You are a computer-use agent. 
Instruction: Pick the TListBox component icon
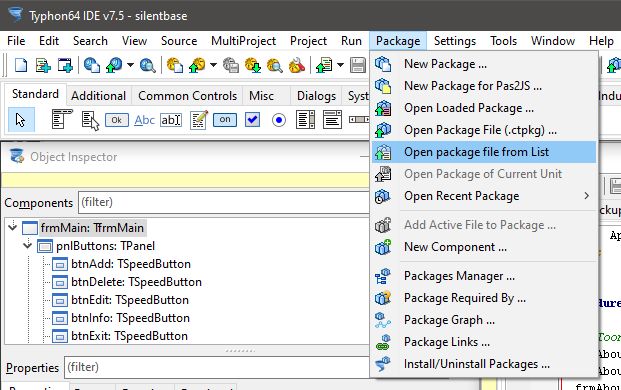click(x=305, y=120)
